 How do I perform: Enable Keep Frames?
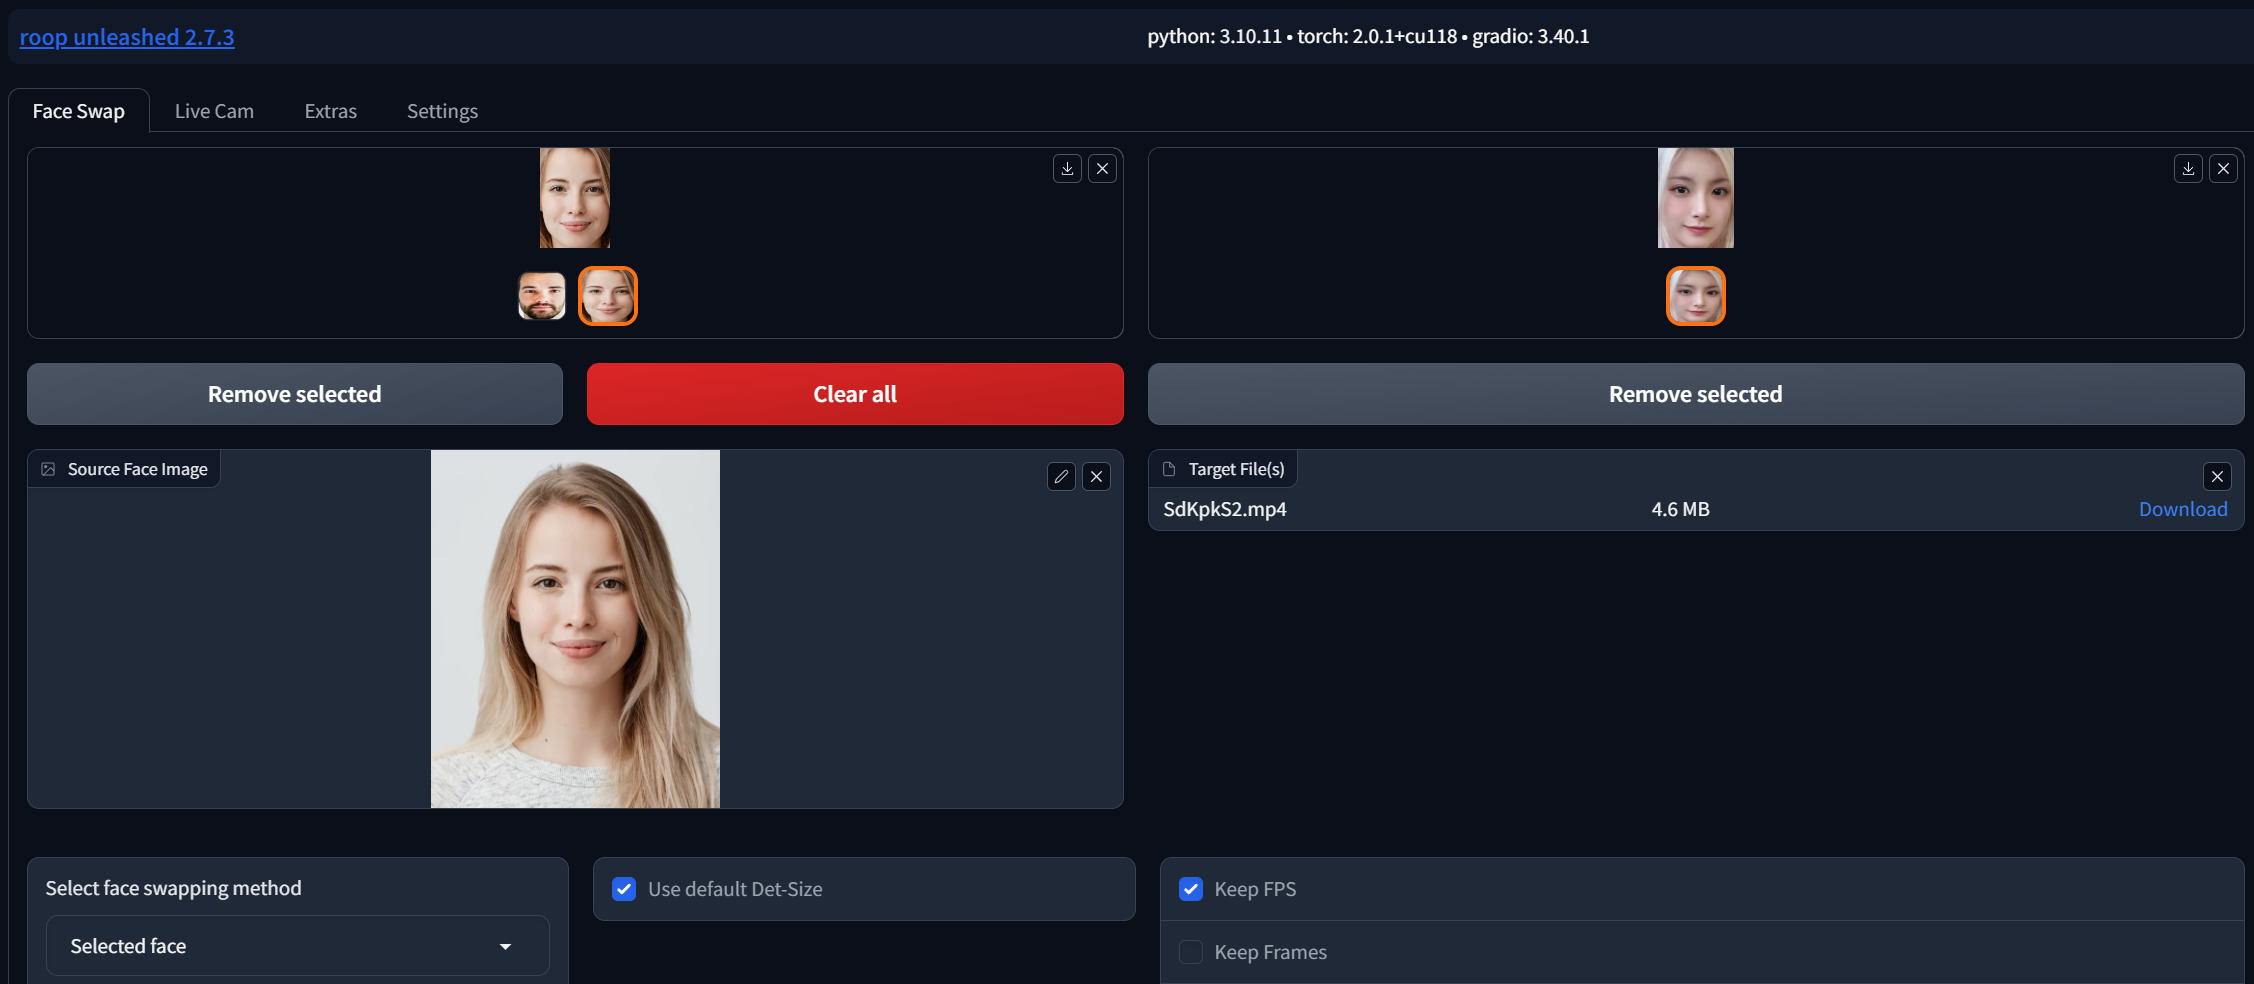tap(1190, 952)
